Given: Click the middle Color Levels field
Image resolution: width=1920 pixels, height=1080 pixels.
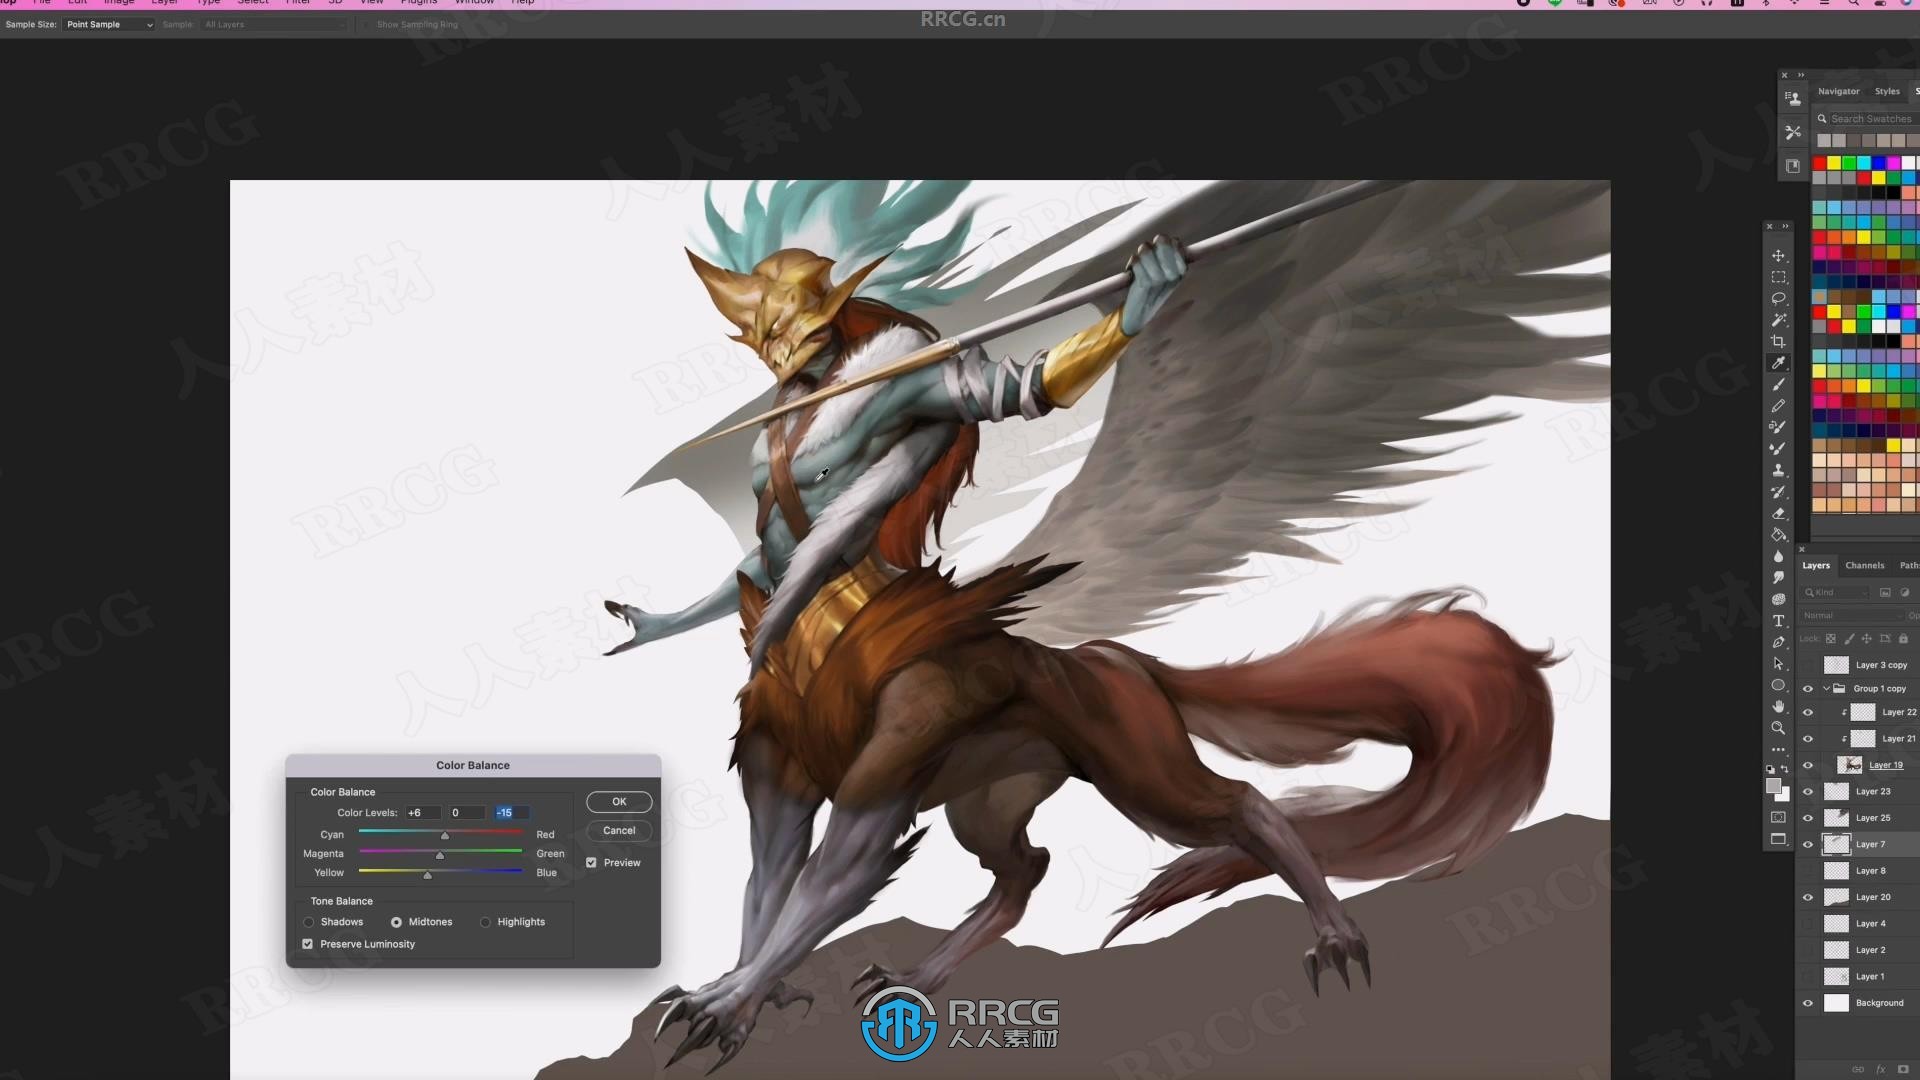Looking at the screenshot, I should pos(467,813).
